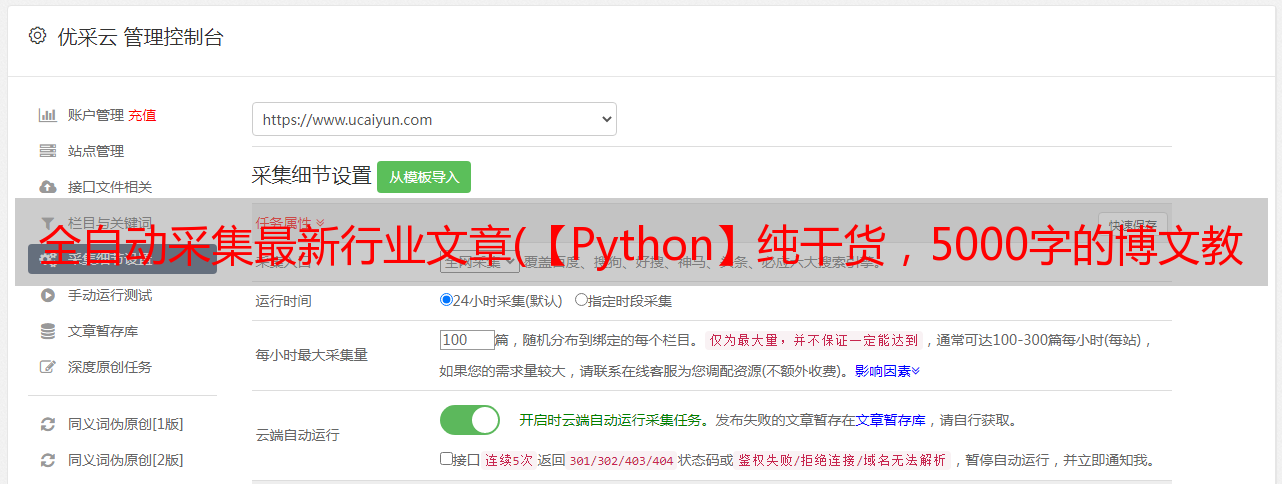Click refresh icon for 同义词伪原创[1版]
Screen dimensions: 1282x484
pyautogui.click(x=47, y=424)
